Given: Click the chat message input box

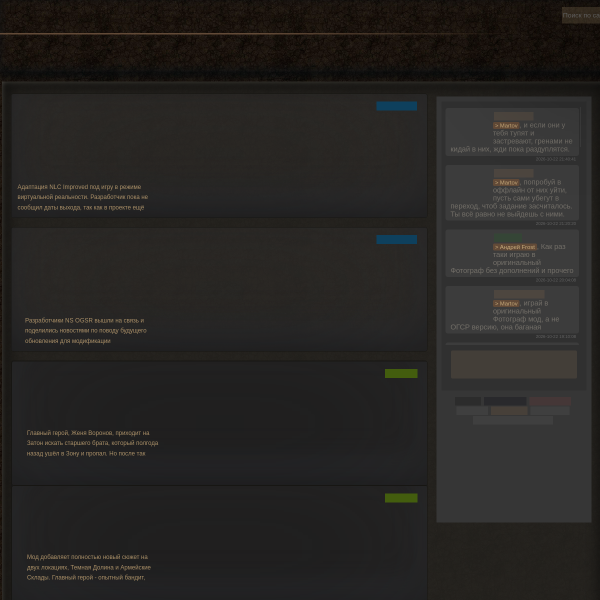Looking at the screenshot, I should pyautogui.click(x=514, y=365).
